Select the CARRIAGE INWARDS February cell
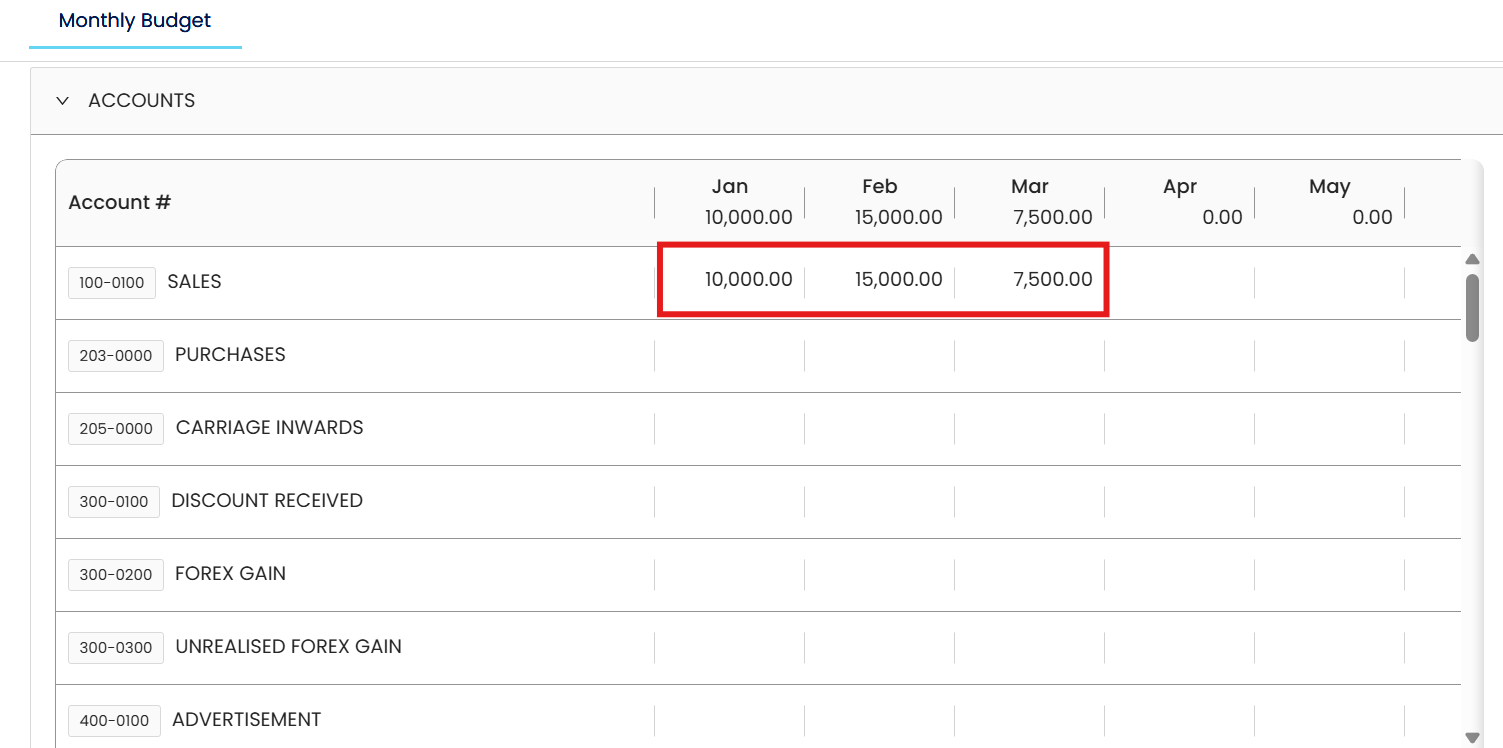Screen dimensions: 1503x748 click(880, 429)
